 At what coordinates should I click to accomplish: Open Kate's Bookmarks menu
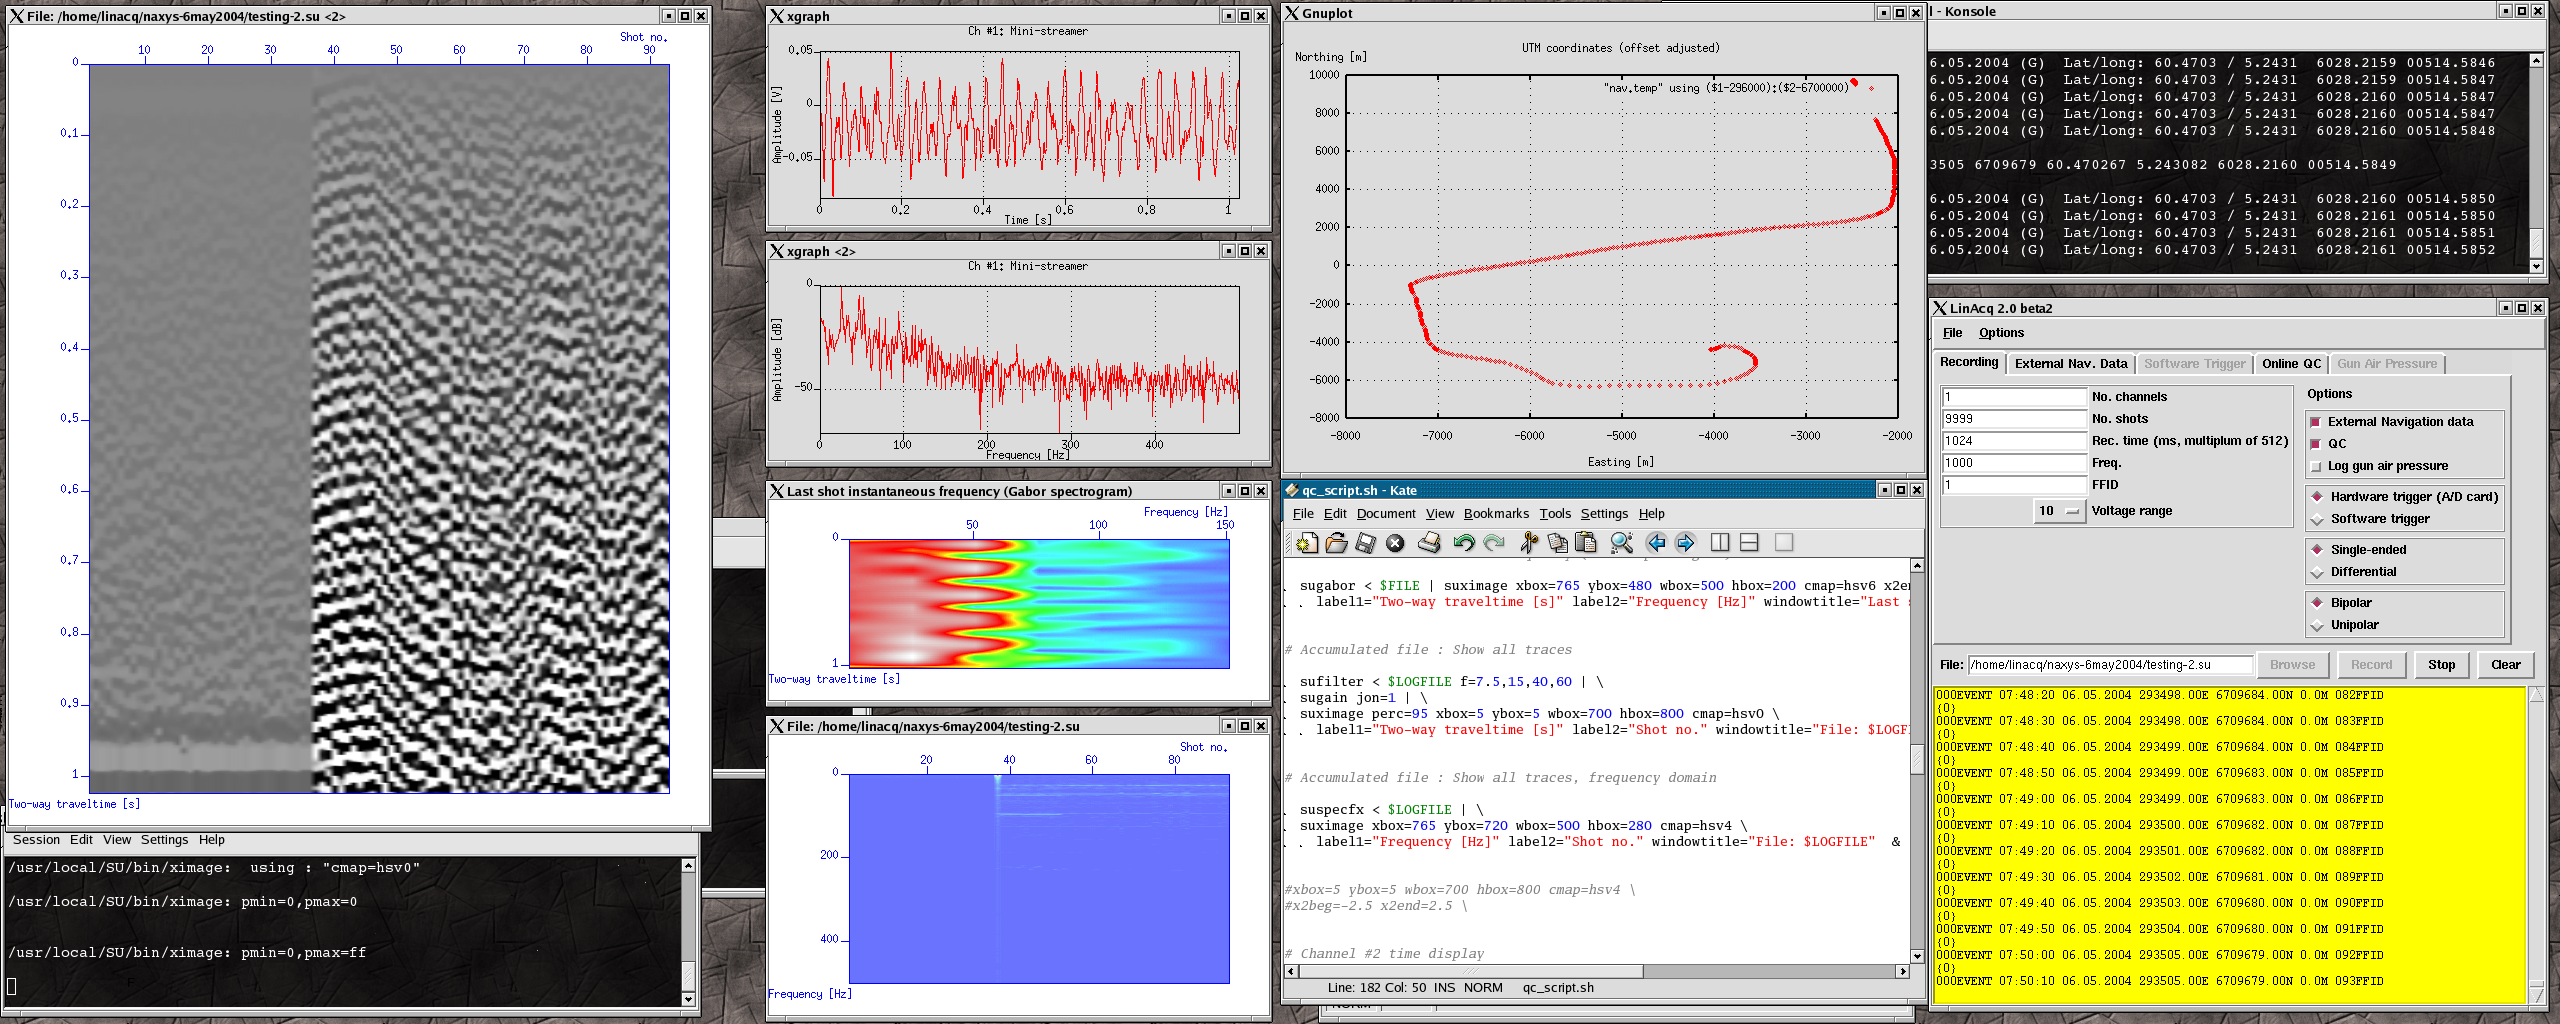pyautogui.click(x=1496, y=514)
